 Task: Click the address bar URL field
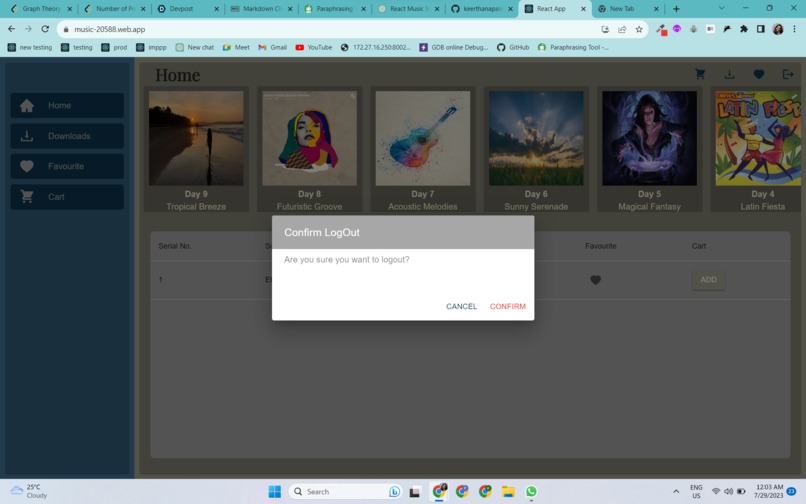point(329,29)
